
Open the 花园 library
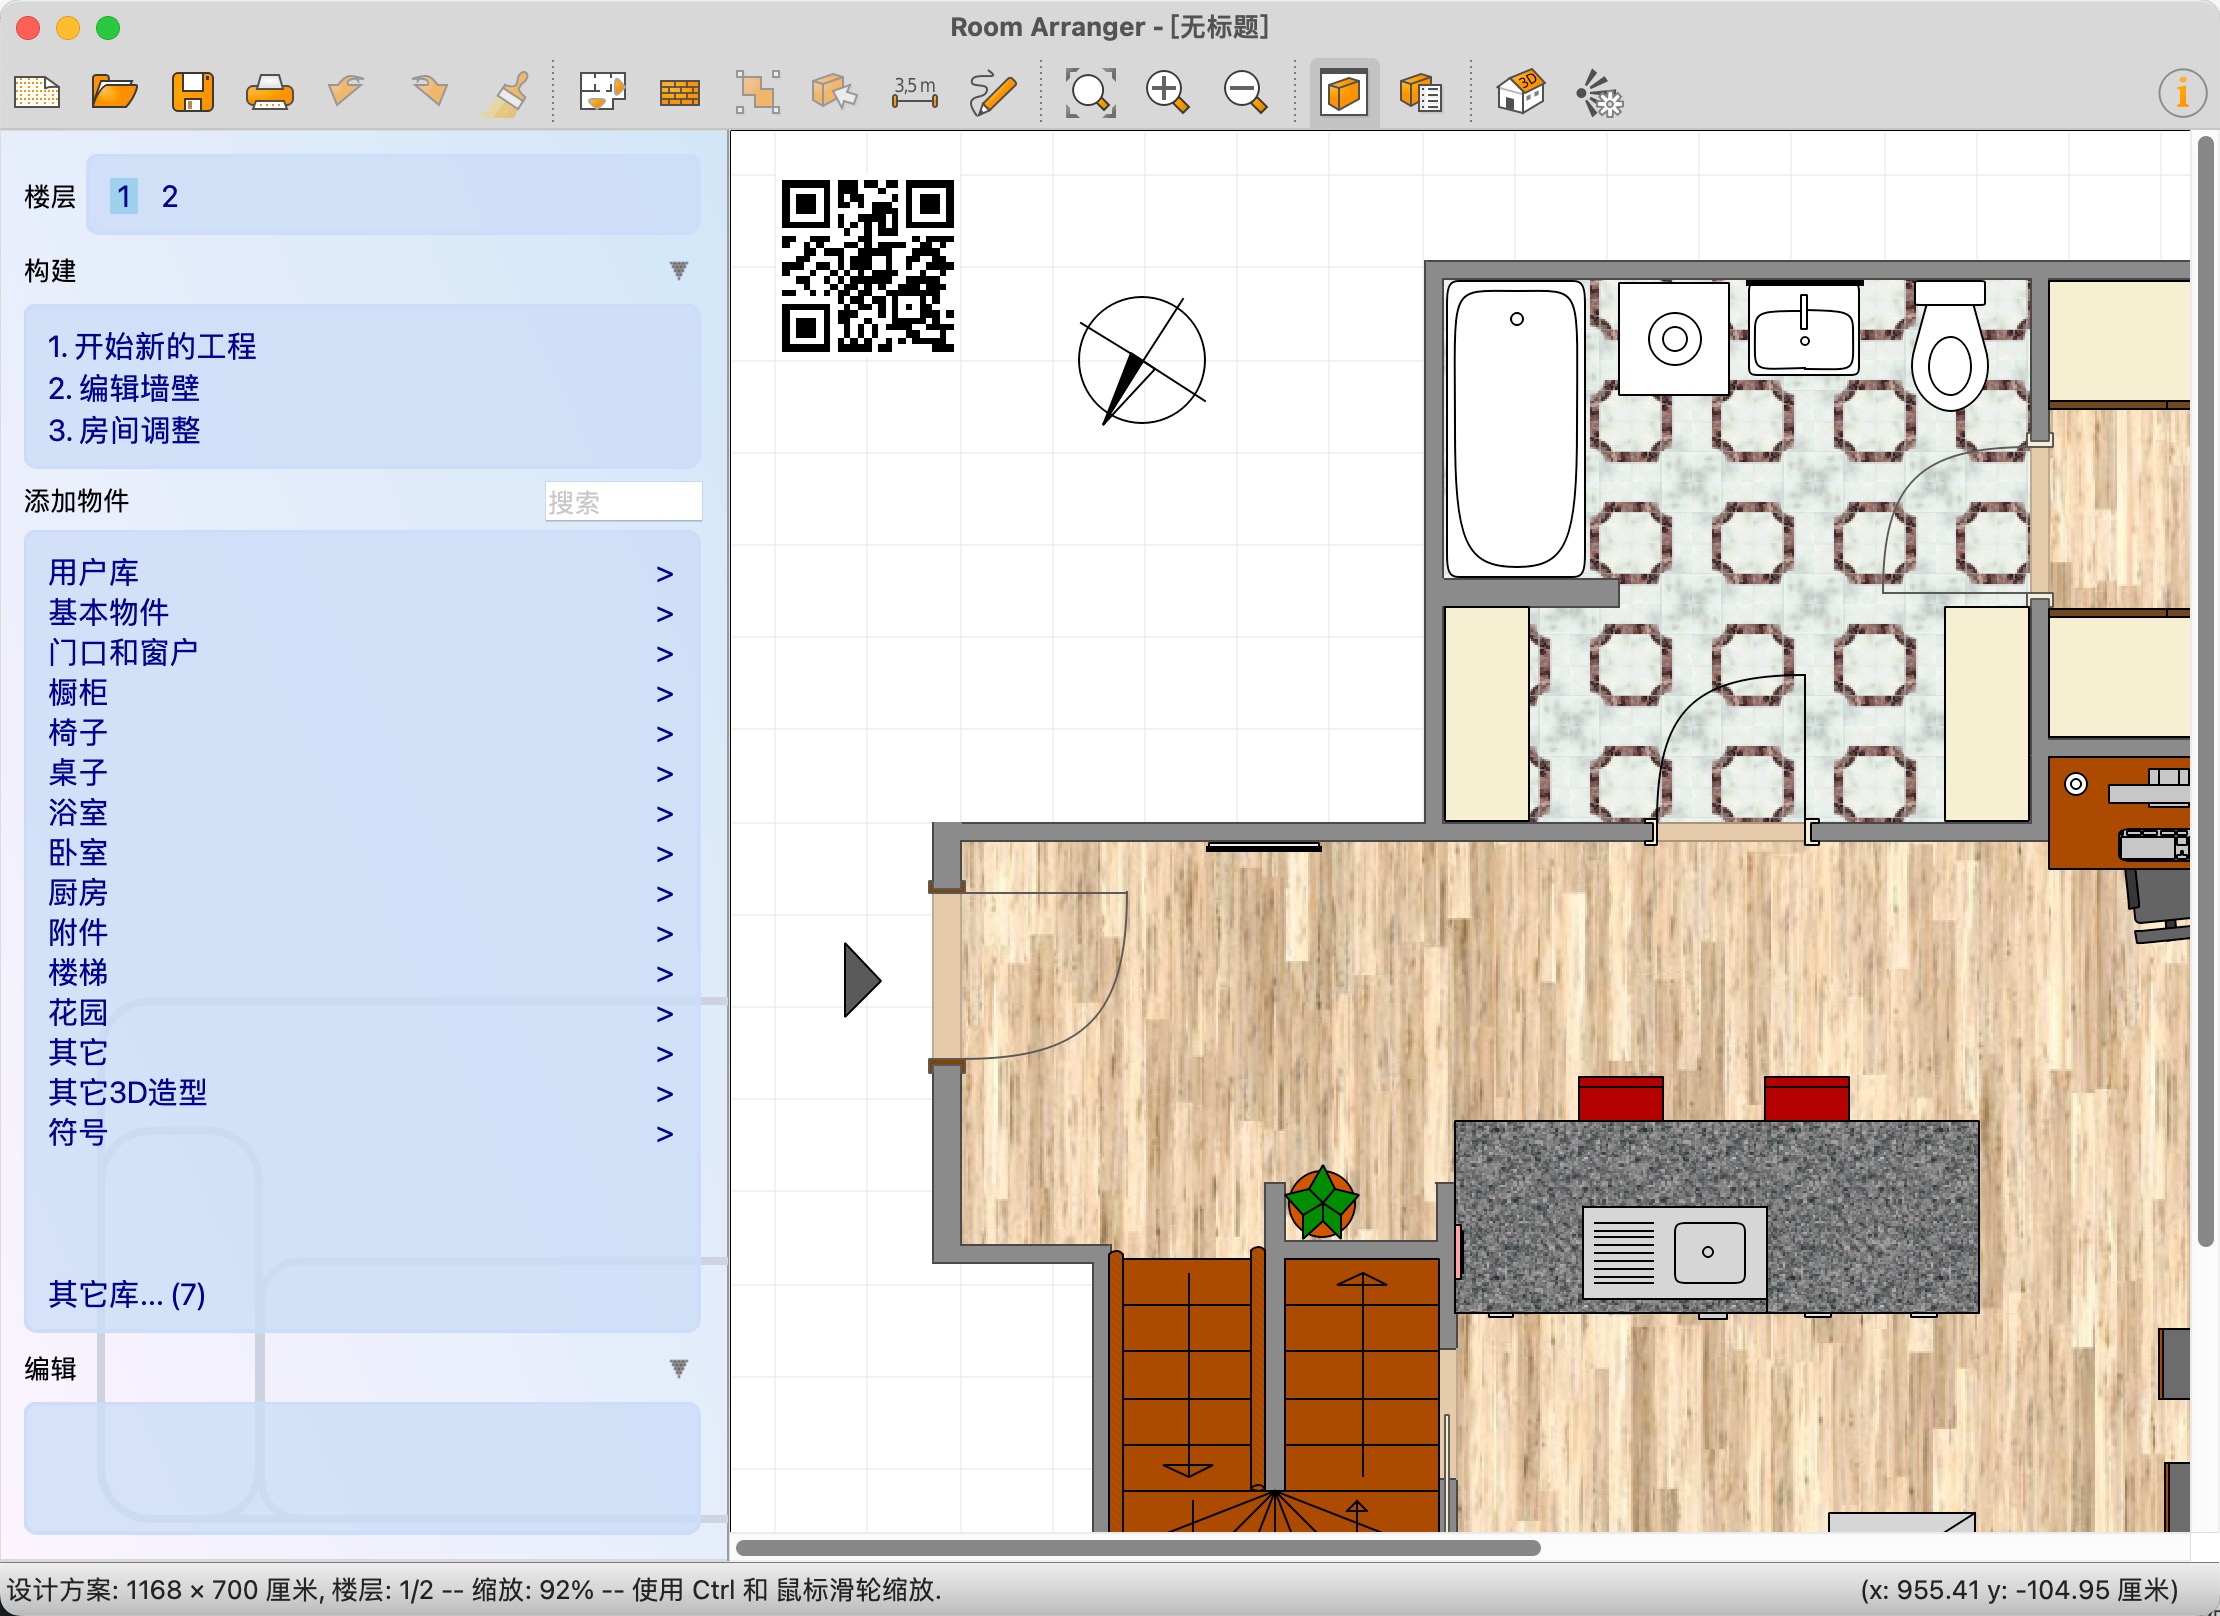click(361, 1013)
